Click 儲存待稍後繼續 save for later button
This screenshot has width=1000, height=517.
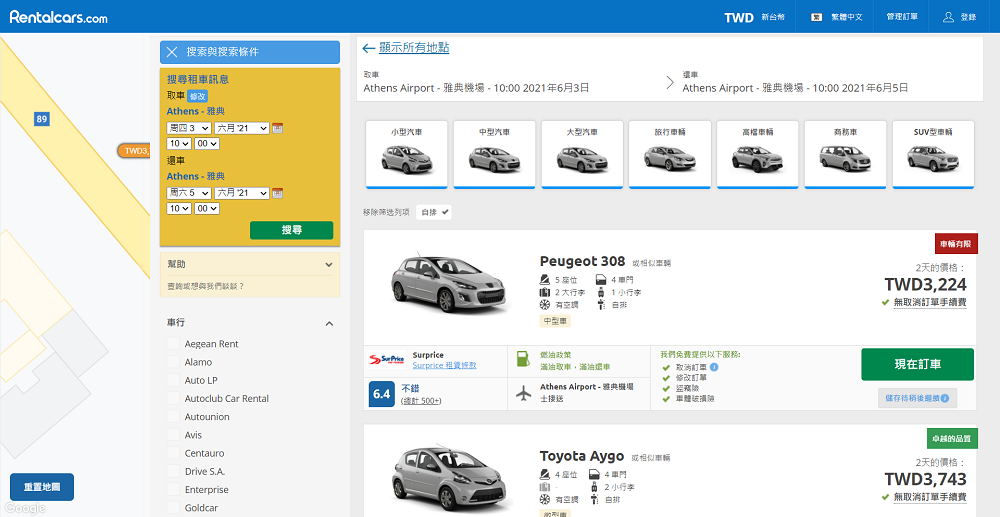[917, 398]
